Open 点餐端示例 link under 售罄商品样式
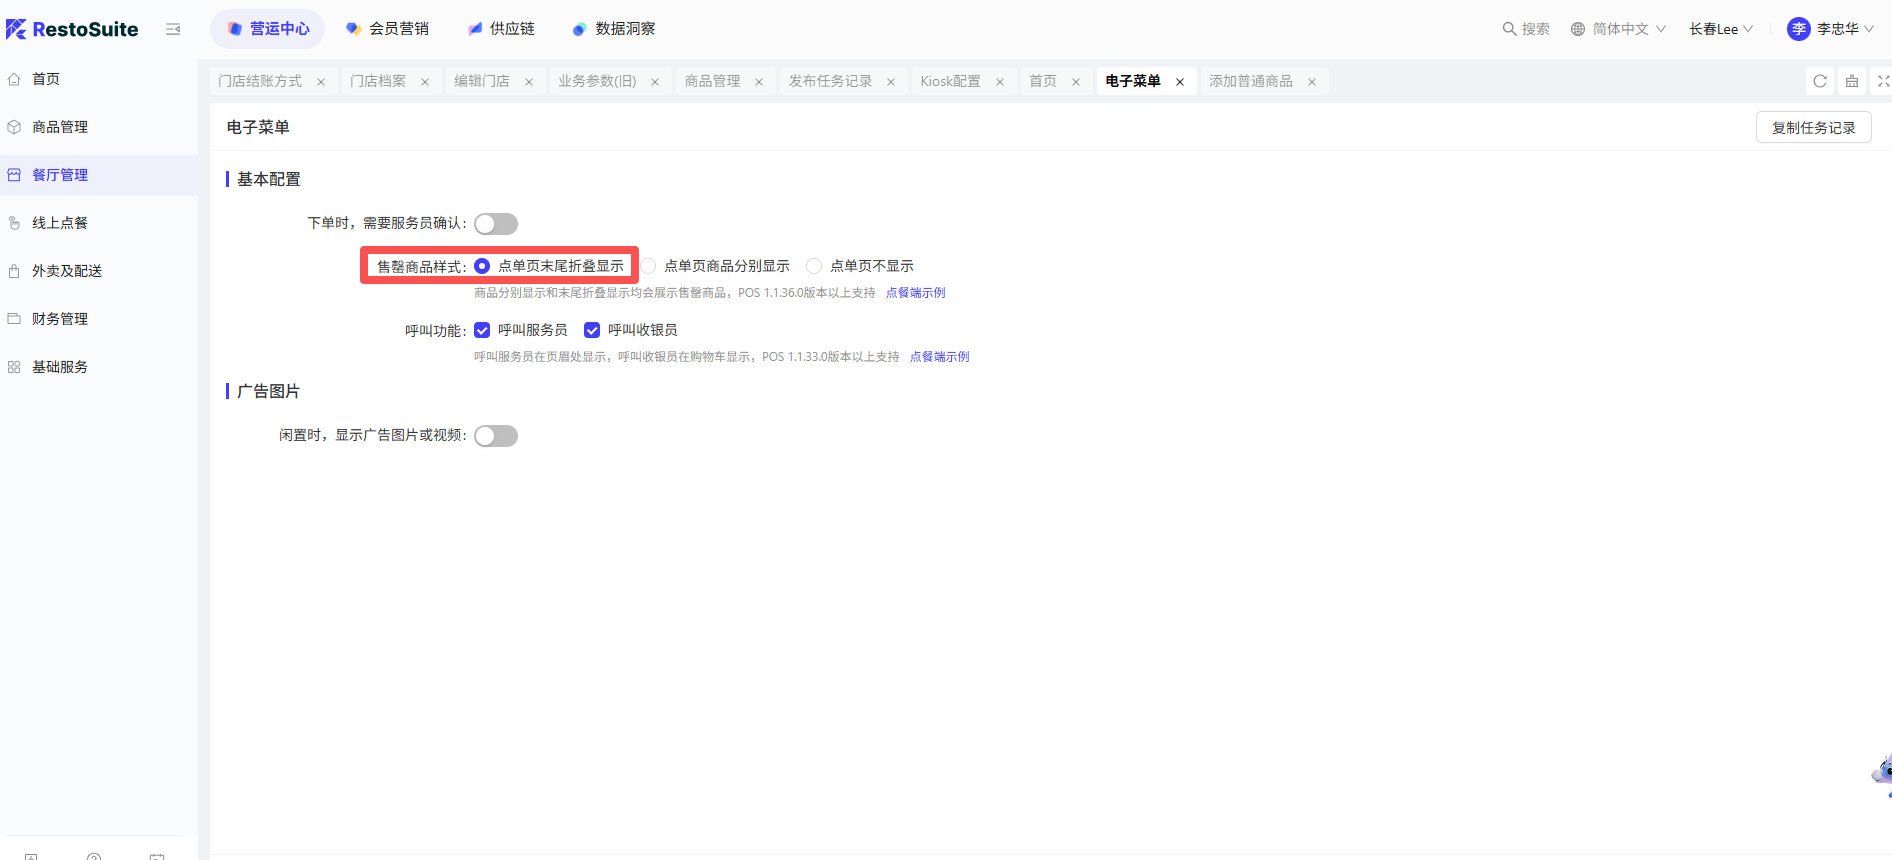1892x860 pixels. coord(915,293)
